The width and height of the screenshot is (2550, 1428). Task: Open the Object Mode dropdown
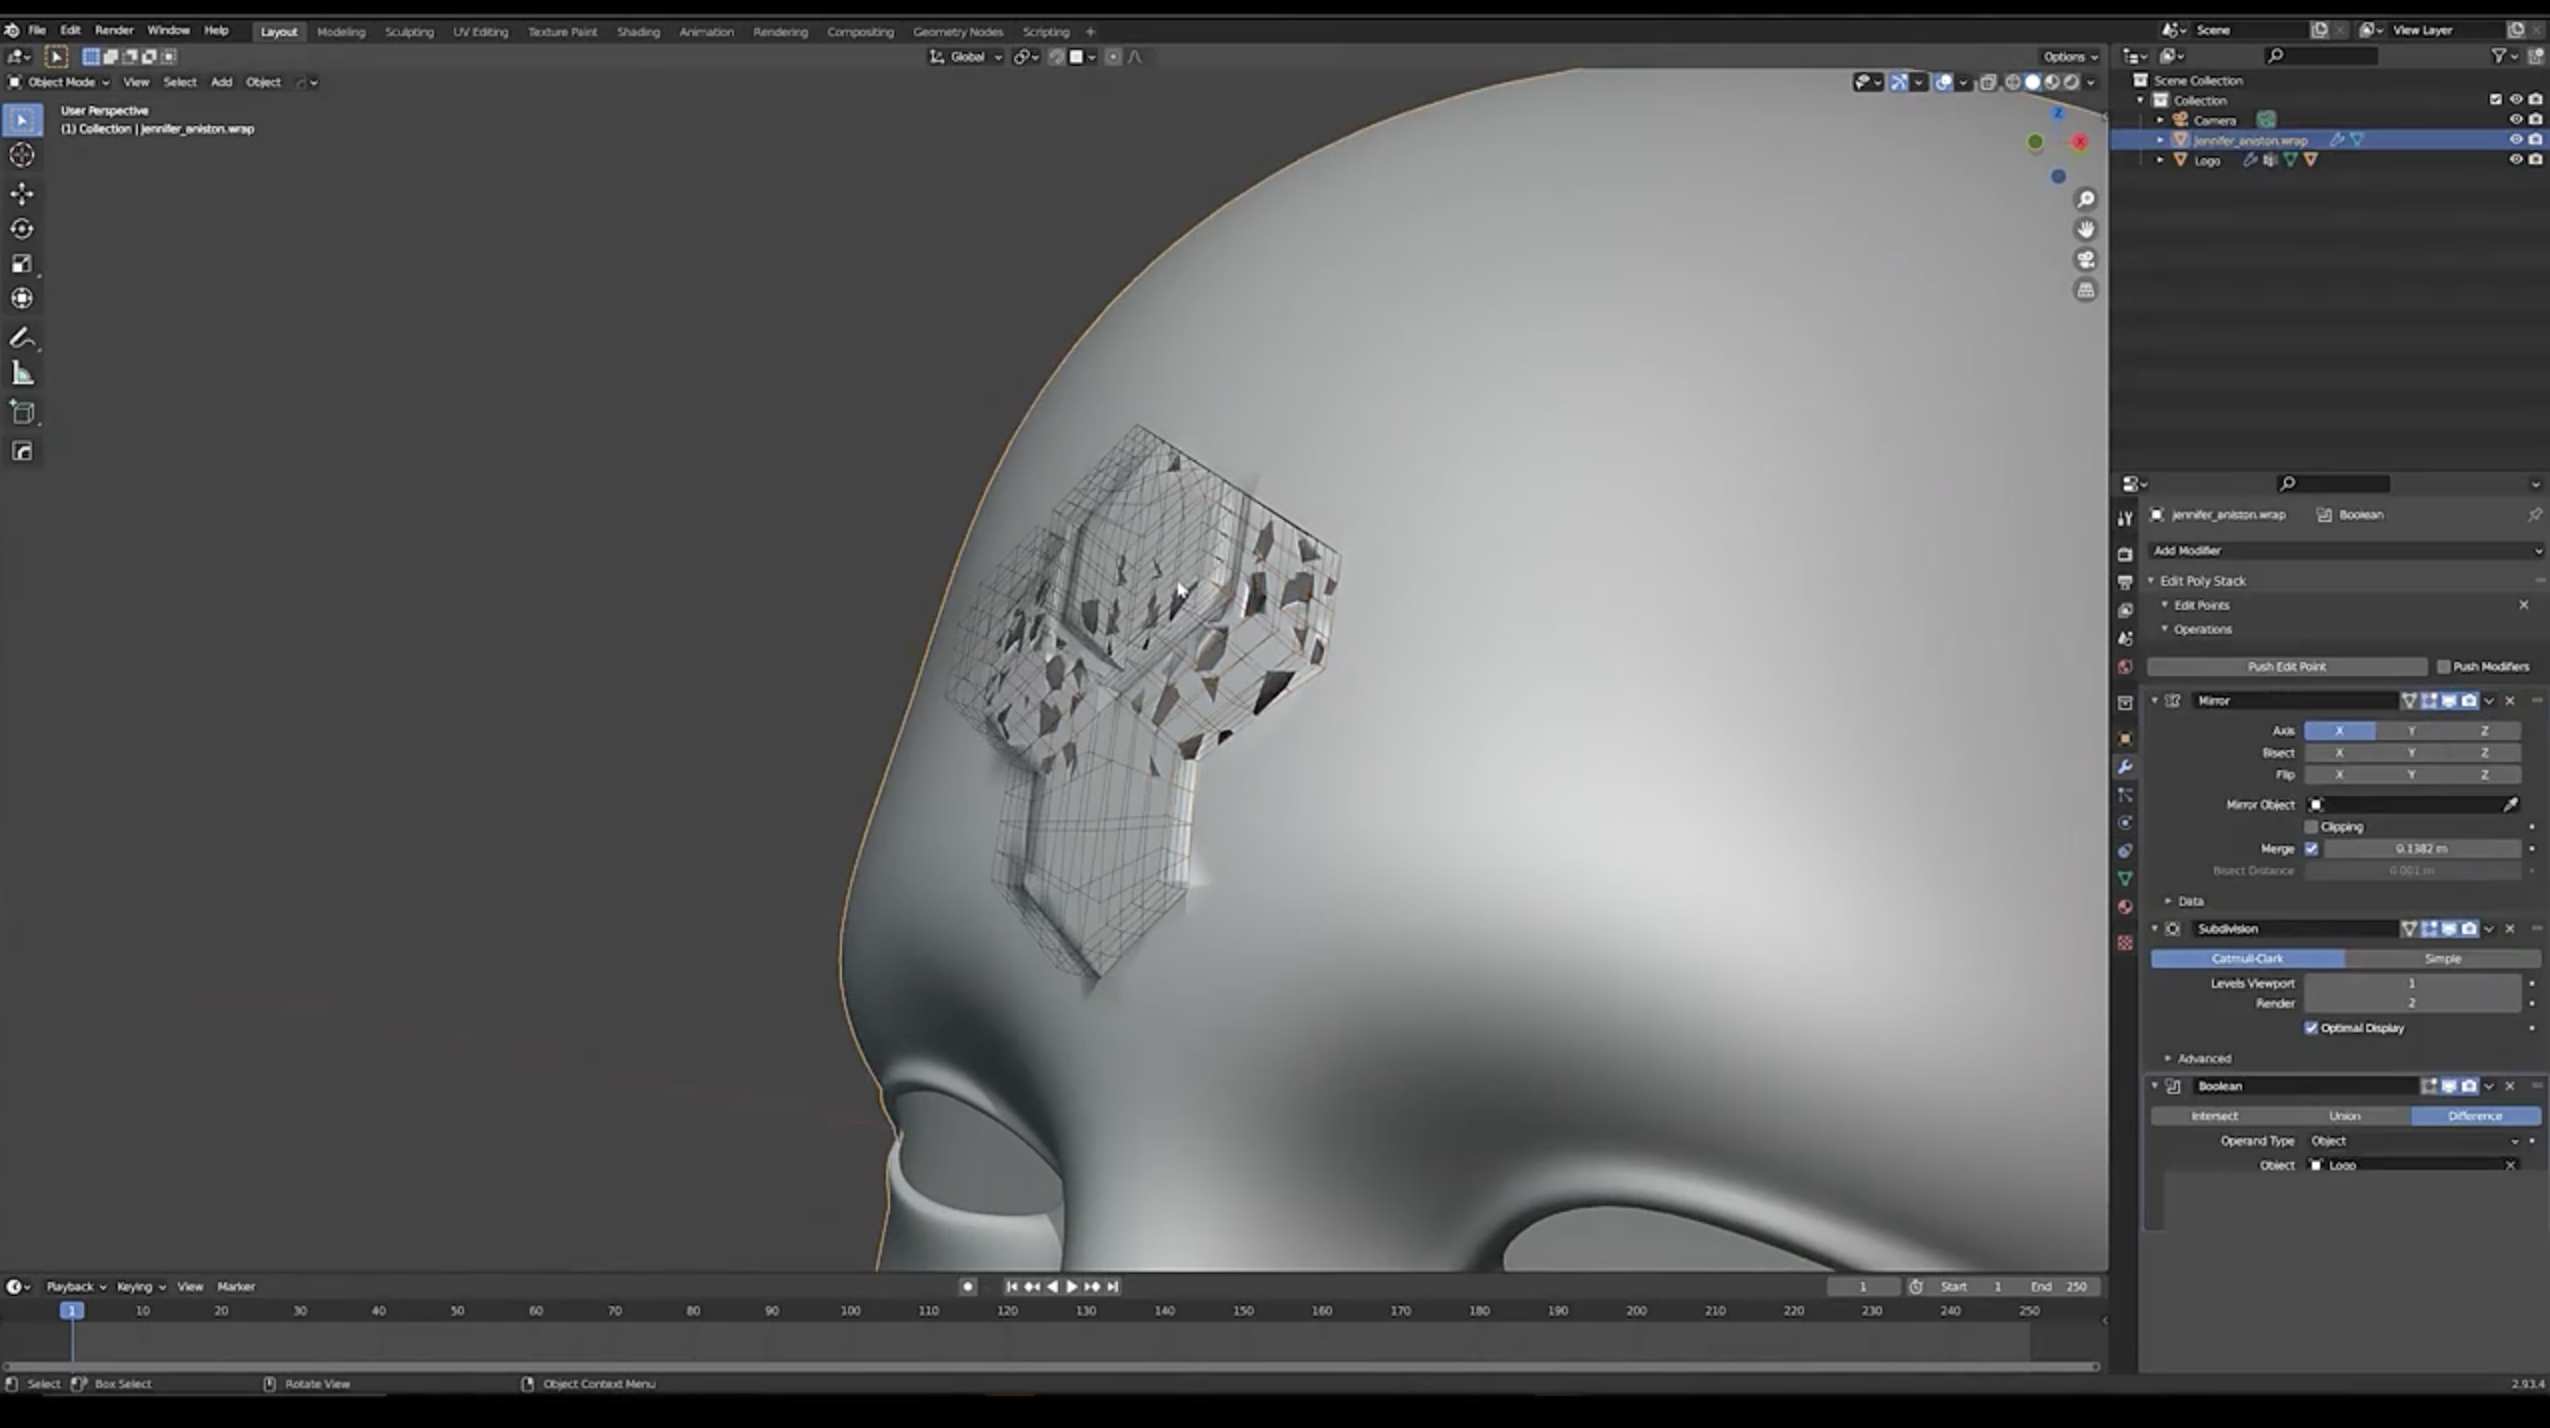[x=60, y=82]
